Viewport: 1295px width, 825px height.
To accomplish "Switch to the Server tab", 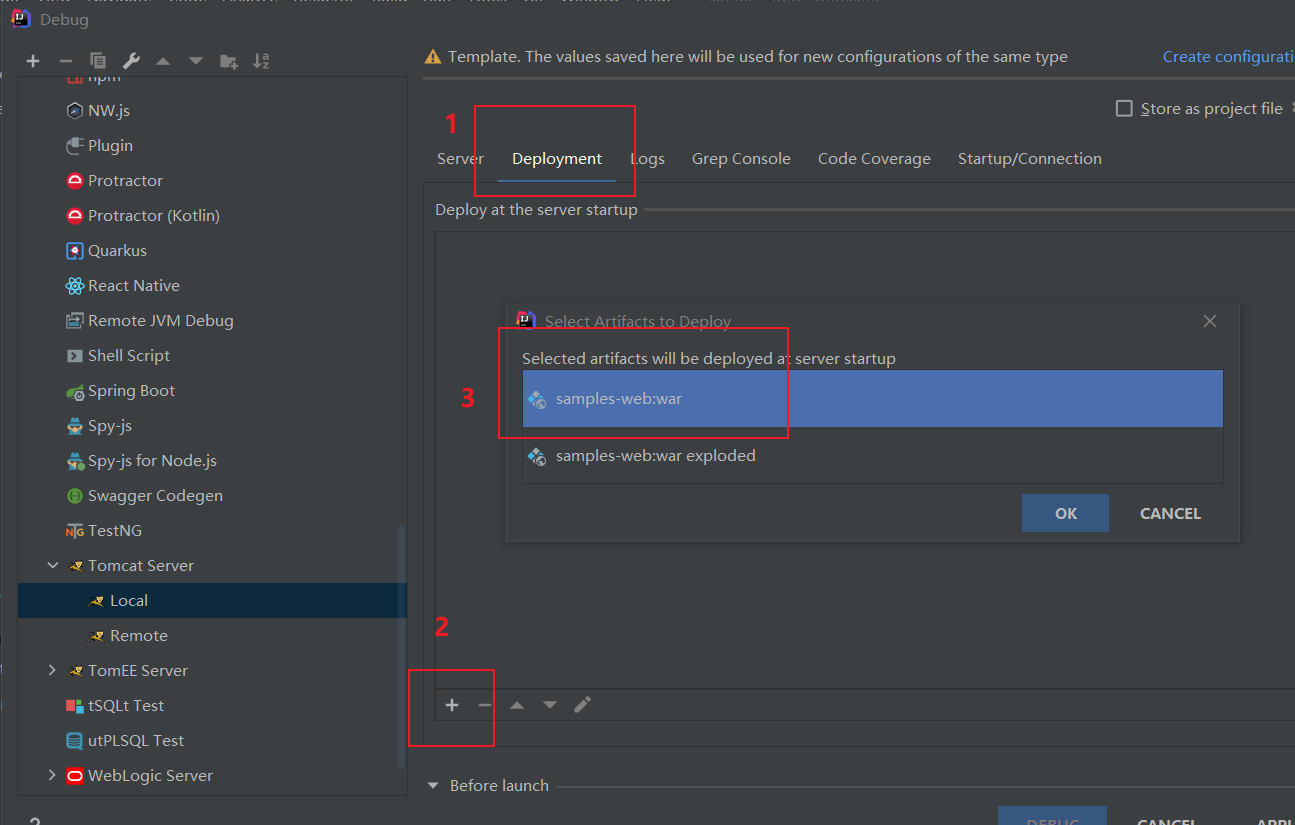I will pyautogui.click(x=460, y=159).
